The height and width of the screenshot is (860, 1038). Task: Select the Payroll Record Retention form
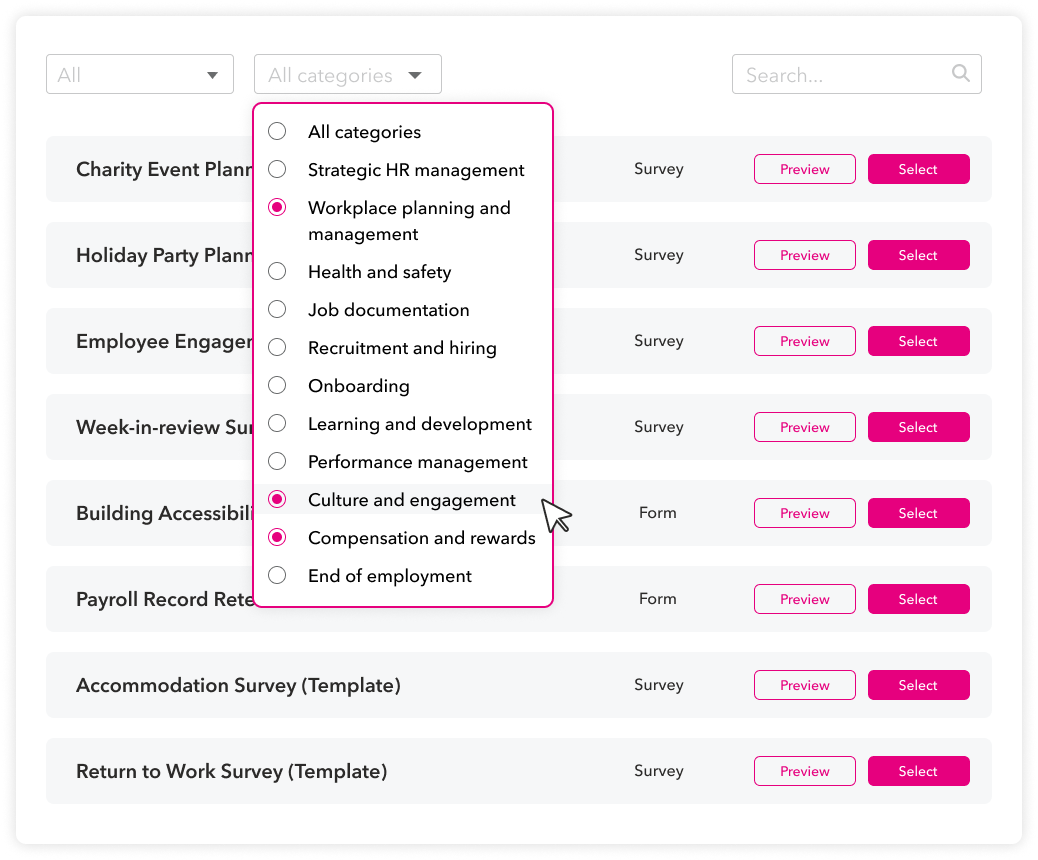tap(918, 599)
